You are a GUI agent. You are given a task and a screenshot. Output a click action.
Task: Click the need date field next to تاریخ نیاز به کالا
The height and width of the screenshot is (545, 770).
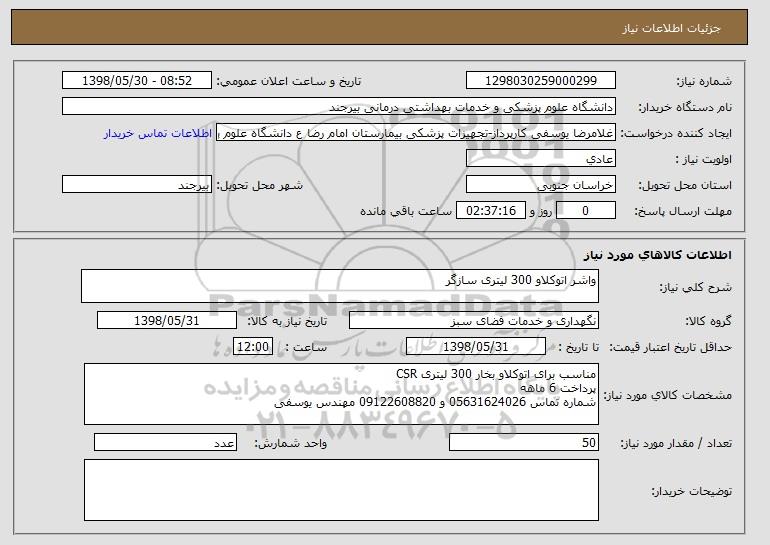tap(167, 321)
